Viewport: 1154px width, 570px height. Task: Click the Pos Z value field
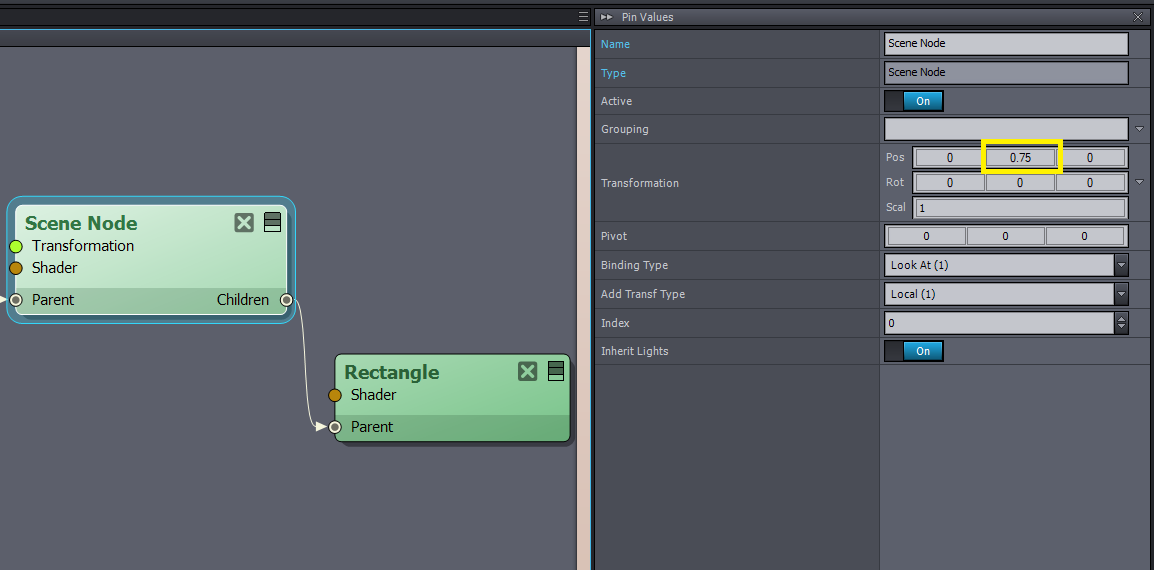[1090, 158]
